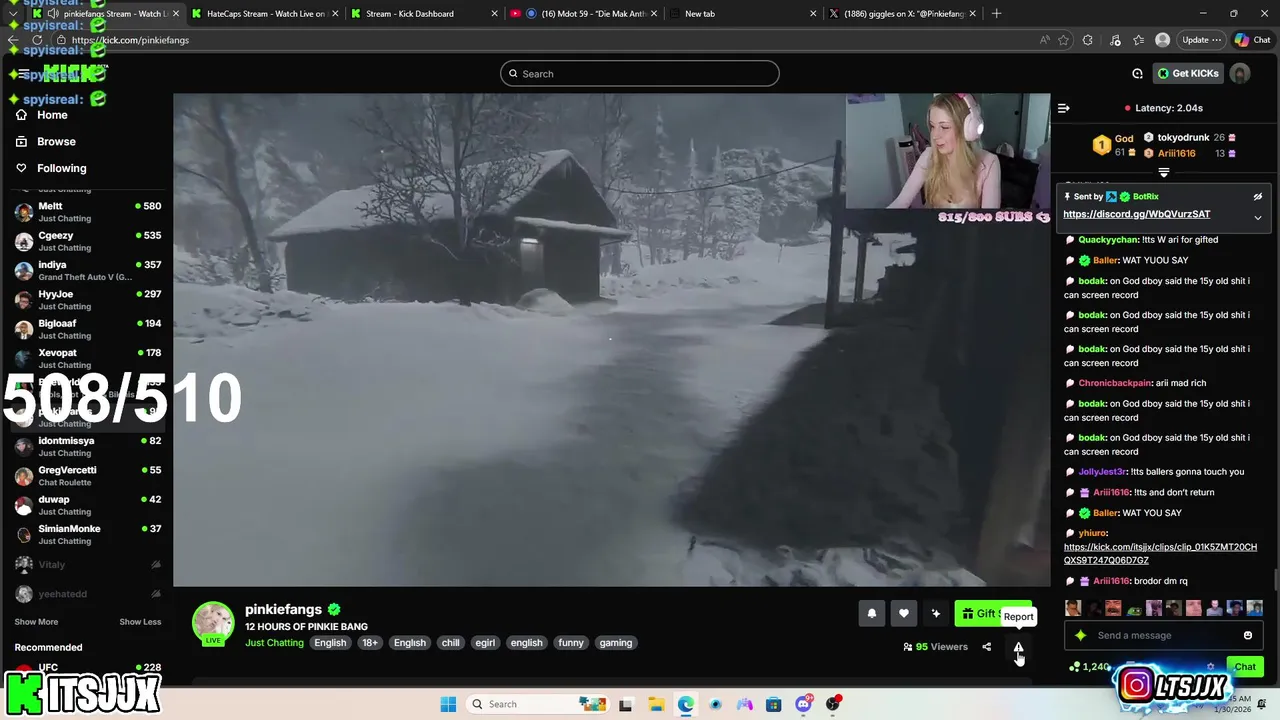Click the Send a message input field
1280x720 pixels.
pyautogui.click(x=1165, y=635)
